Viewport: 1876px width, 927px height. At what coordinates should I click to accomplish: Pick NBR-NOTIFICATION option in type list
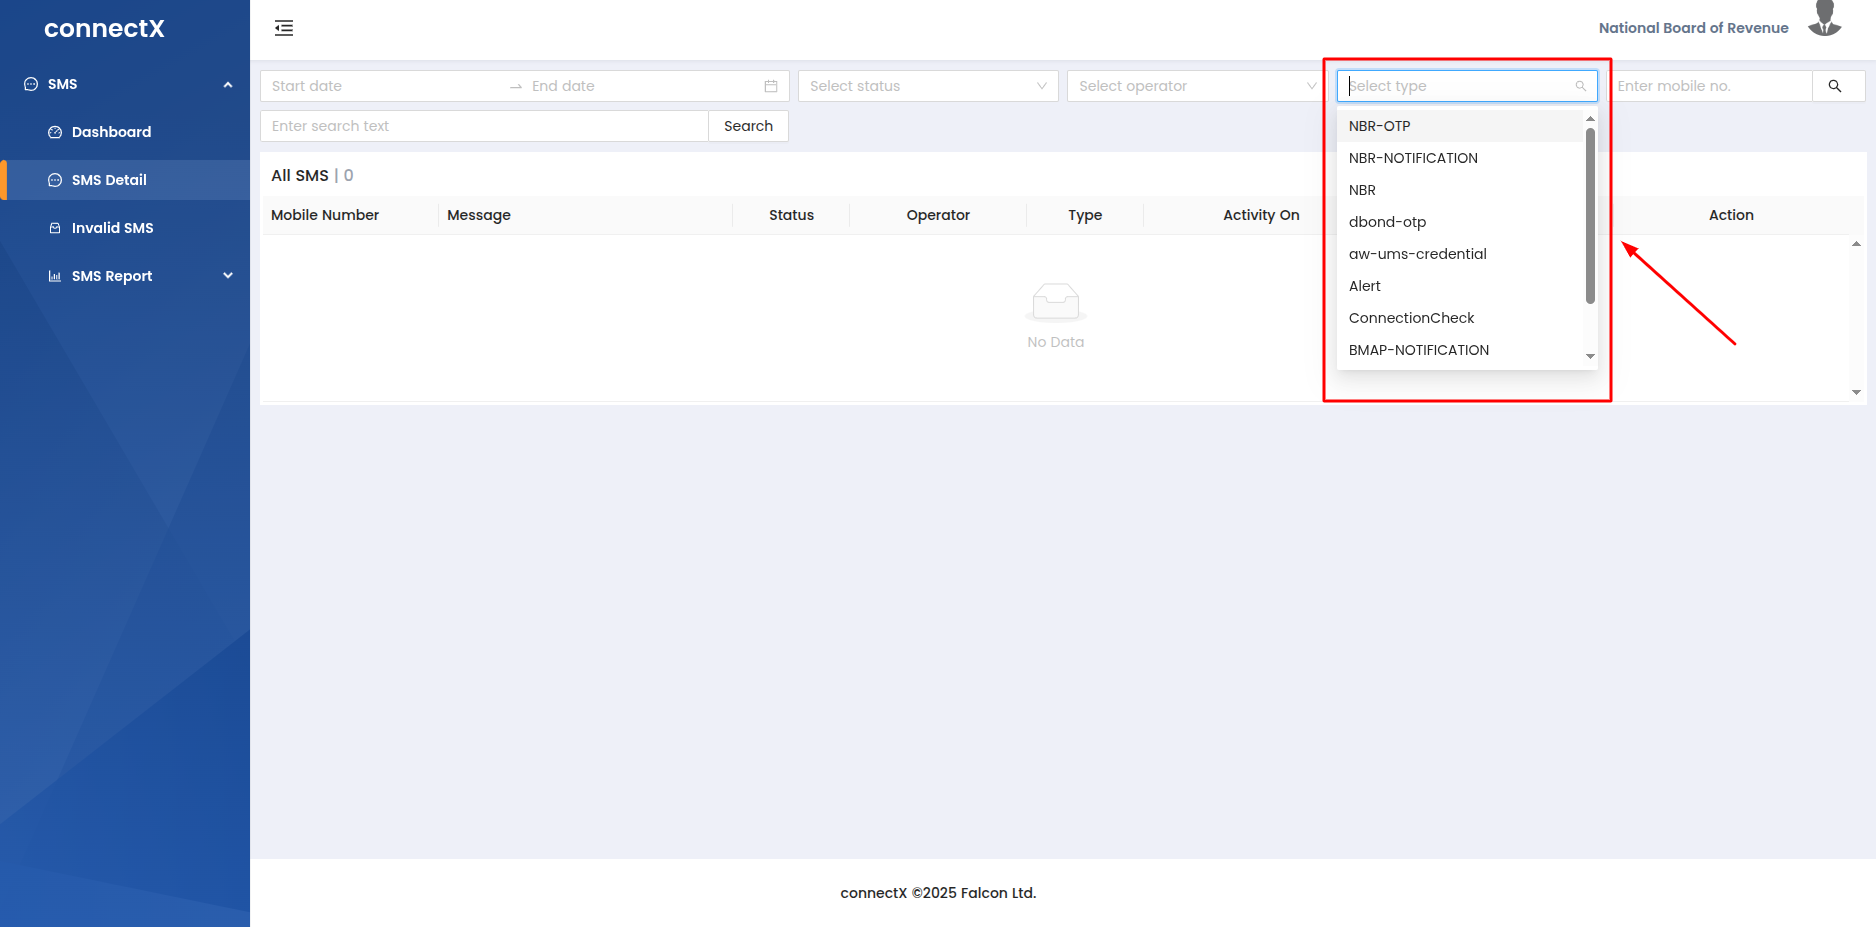coord(1412,158)
